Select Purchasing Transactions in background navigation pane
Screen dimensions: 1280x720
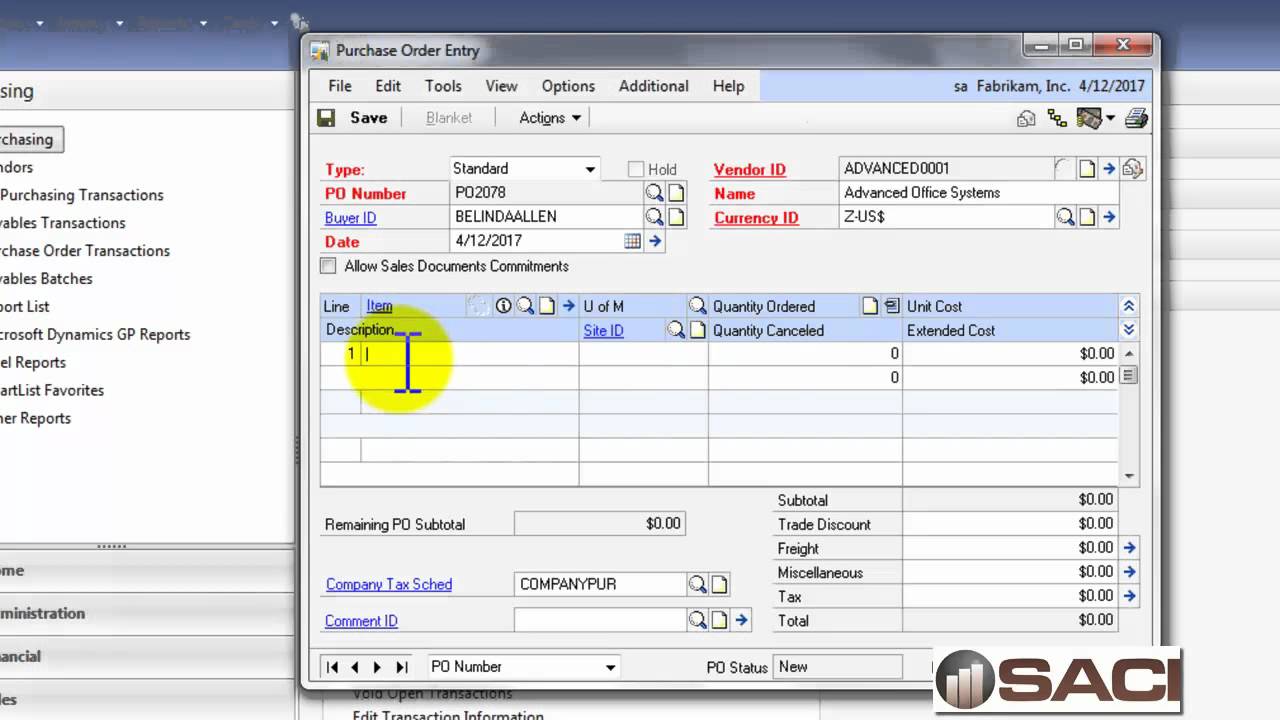(x=82, y=195)
